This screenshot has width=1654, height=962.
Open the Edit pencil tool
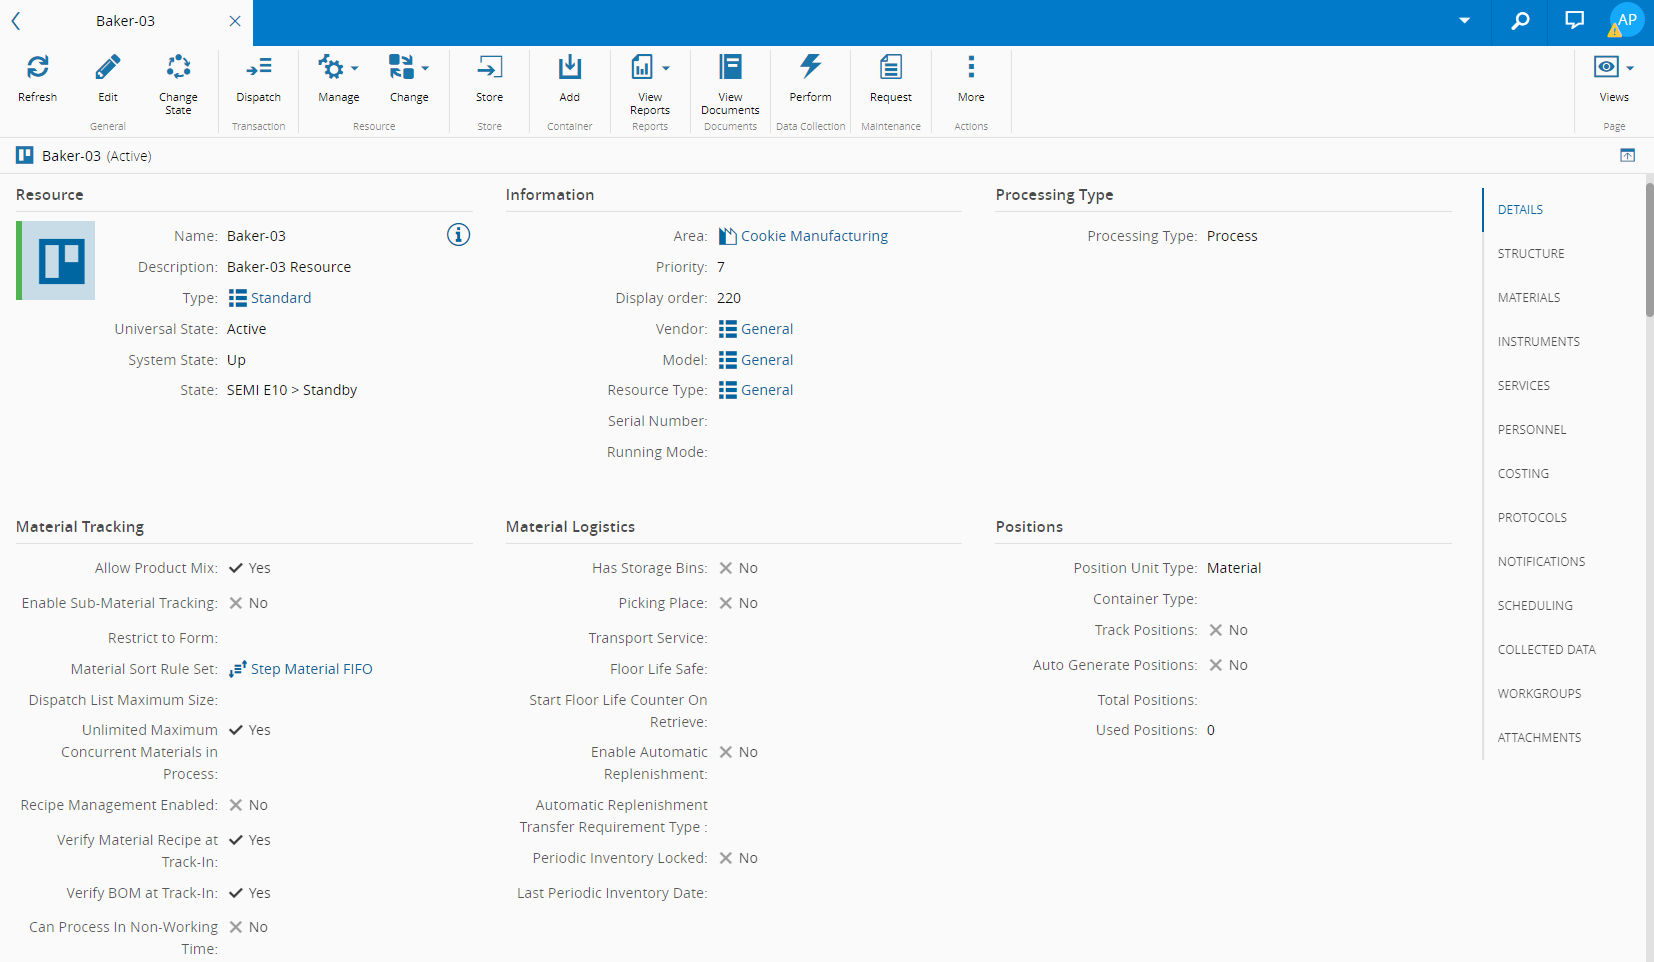point(107,68)
